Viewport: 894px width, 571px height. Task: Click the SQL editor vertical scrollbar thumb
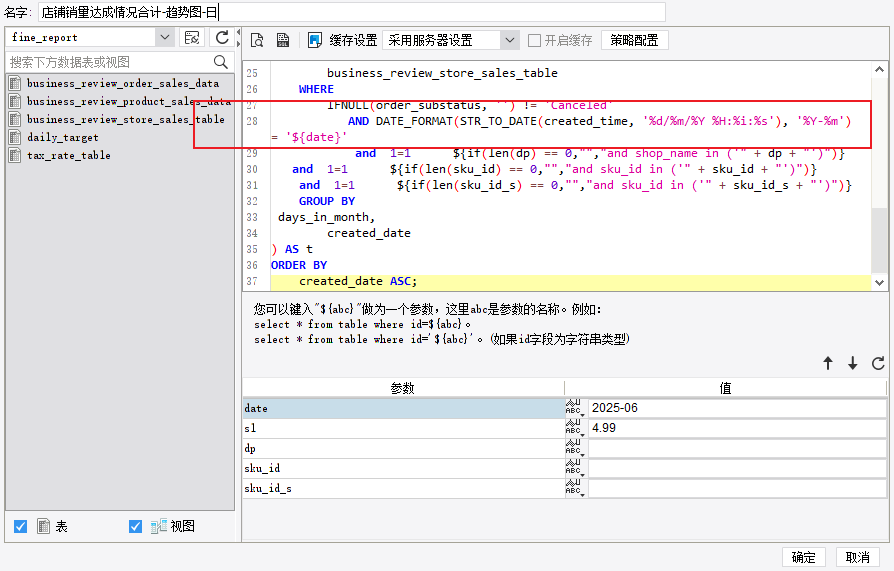[x=879, y=240]
